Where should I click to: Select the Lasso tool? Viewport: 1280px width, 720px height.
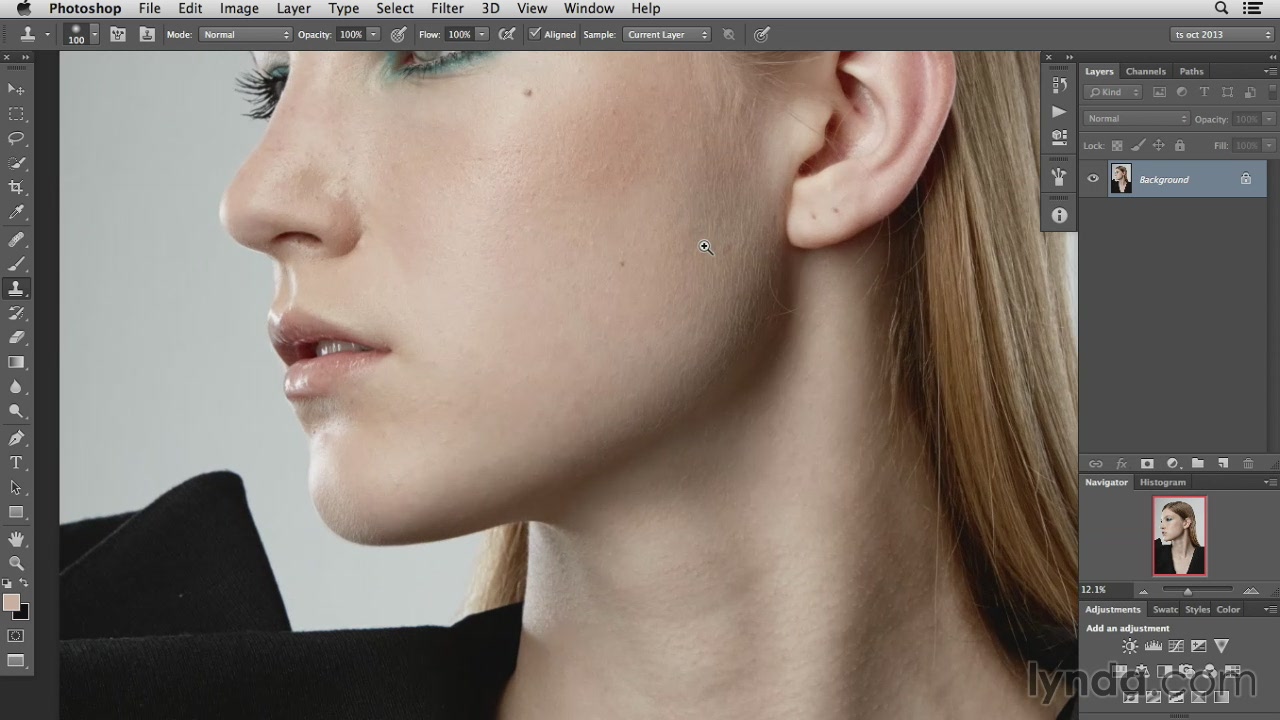click(x=16, y=139)
